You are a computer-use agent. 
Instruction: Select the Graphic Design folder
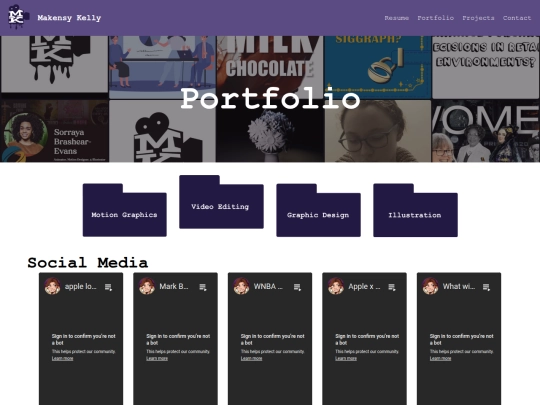click(318, 210)
